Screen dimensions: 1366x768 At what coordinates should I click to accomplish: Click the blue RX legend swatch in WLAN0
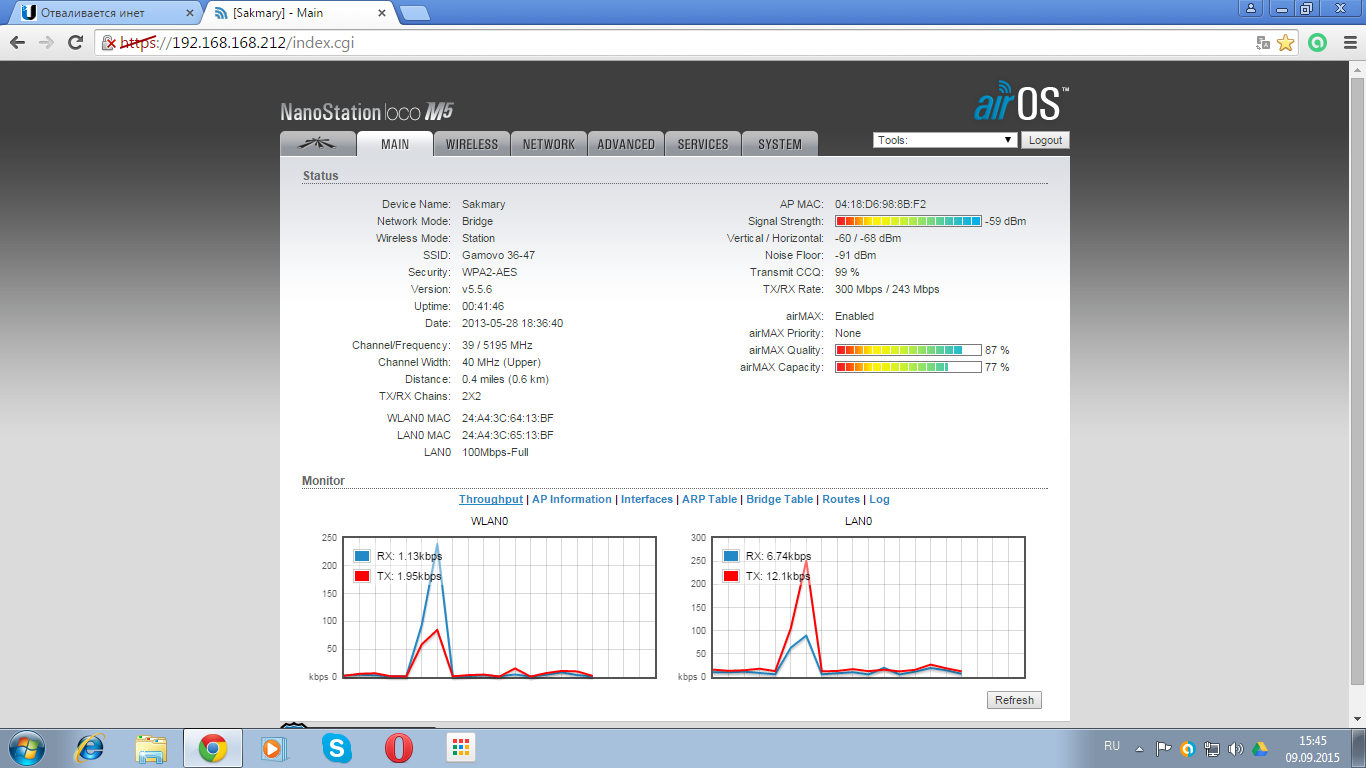pos(362,556)
